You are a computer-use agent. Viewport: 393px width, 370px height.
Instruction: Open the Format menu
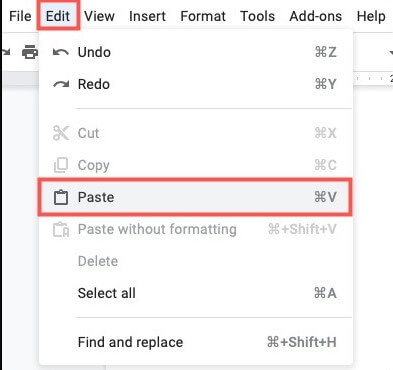pyautogui.click(x=203, y=16)
